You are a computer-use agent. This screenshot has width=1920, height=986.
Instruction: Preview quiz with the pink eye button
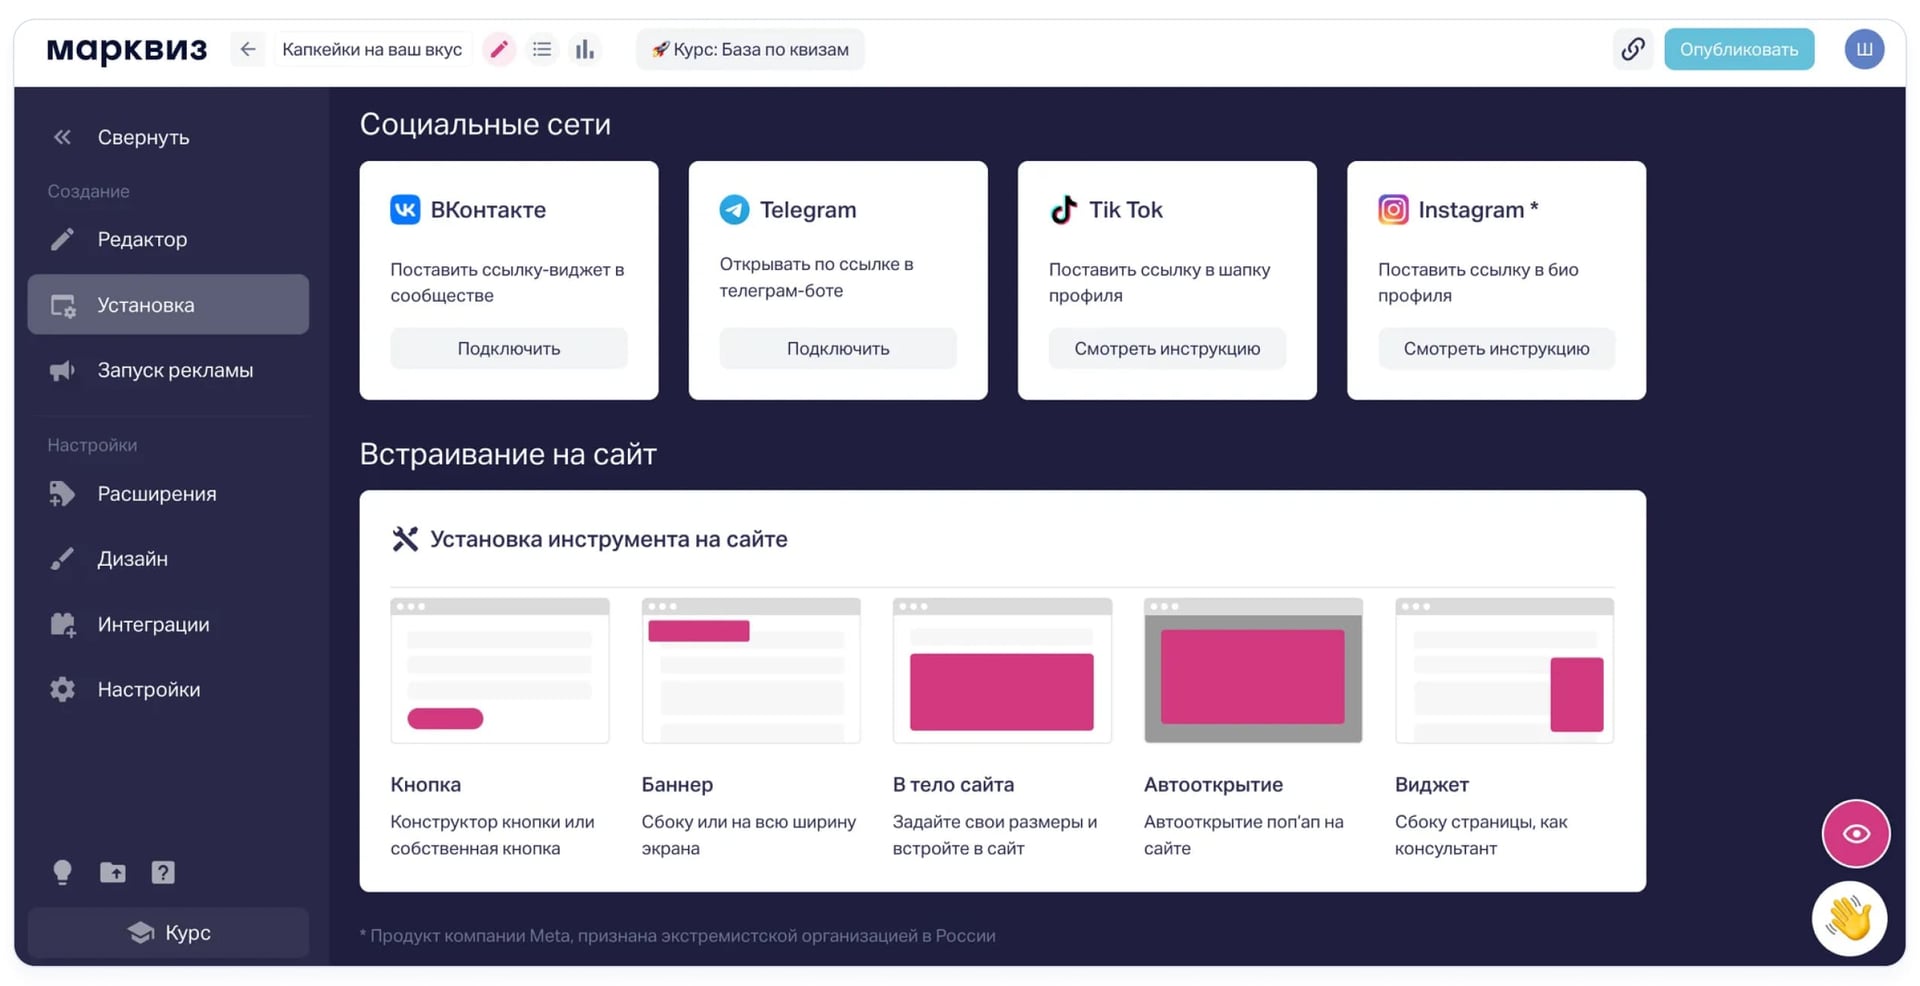click(1856, 833)
